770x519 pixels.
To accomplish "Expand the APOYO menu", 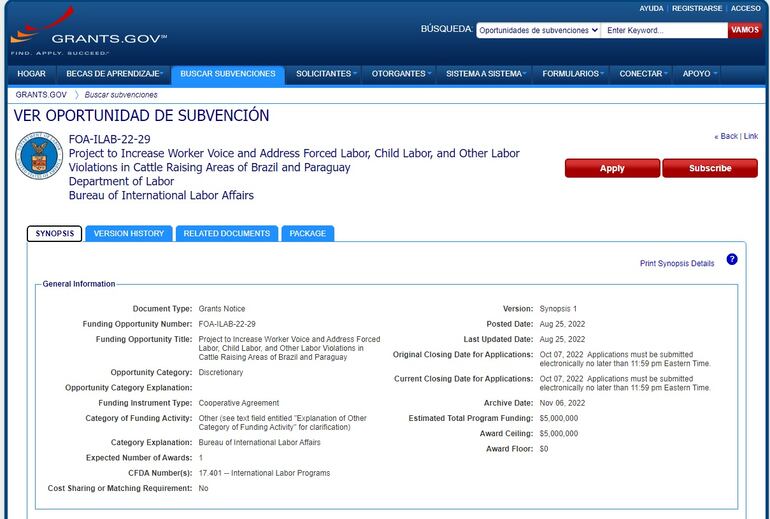I will [699, 74].
